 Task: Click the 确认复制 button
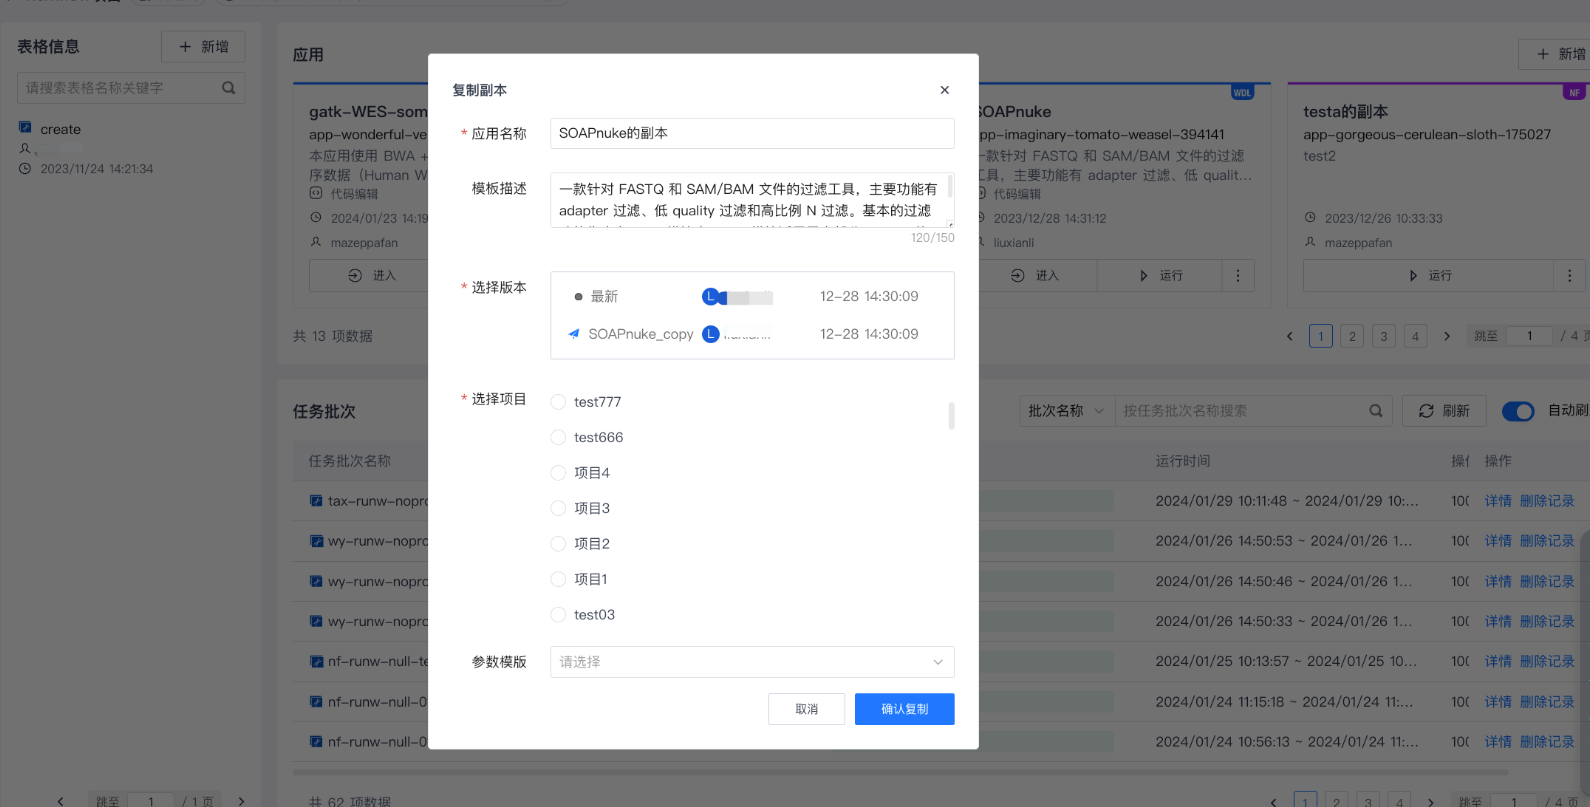pos(904,709)
